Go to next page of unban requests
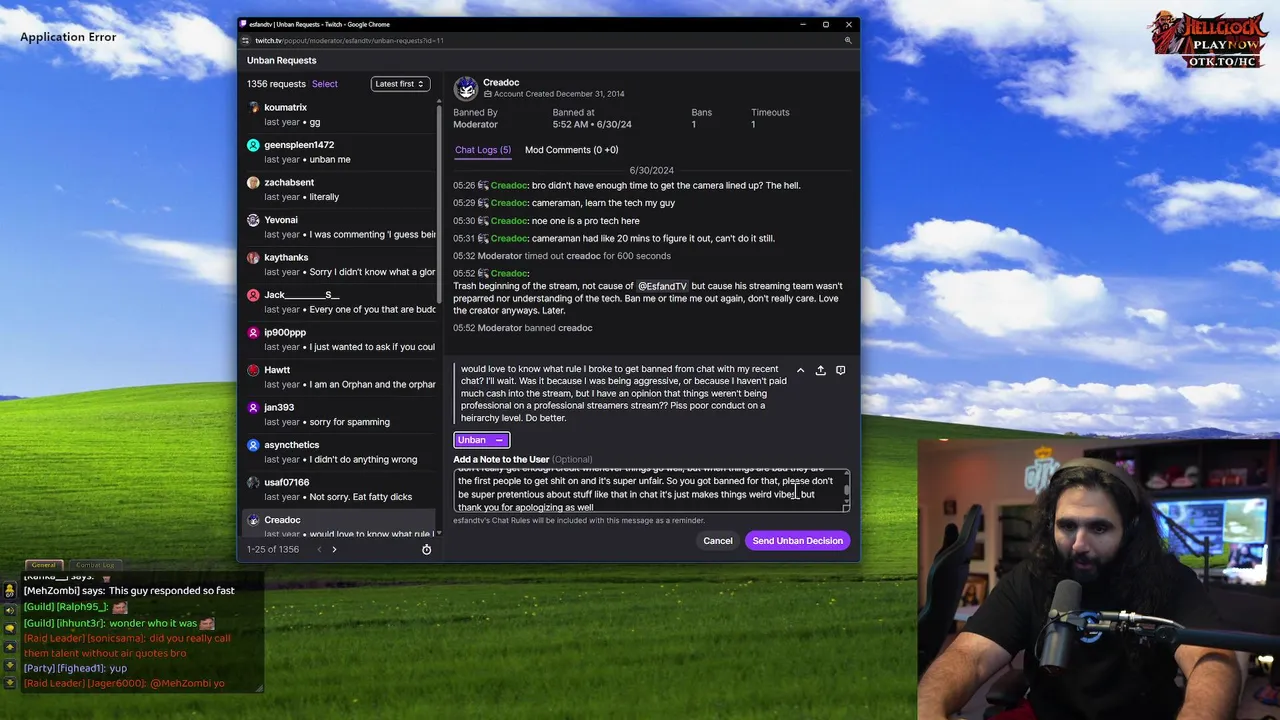1280x720 pixels. [334, 549]
